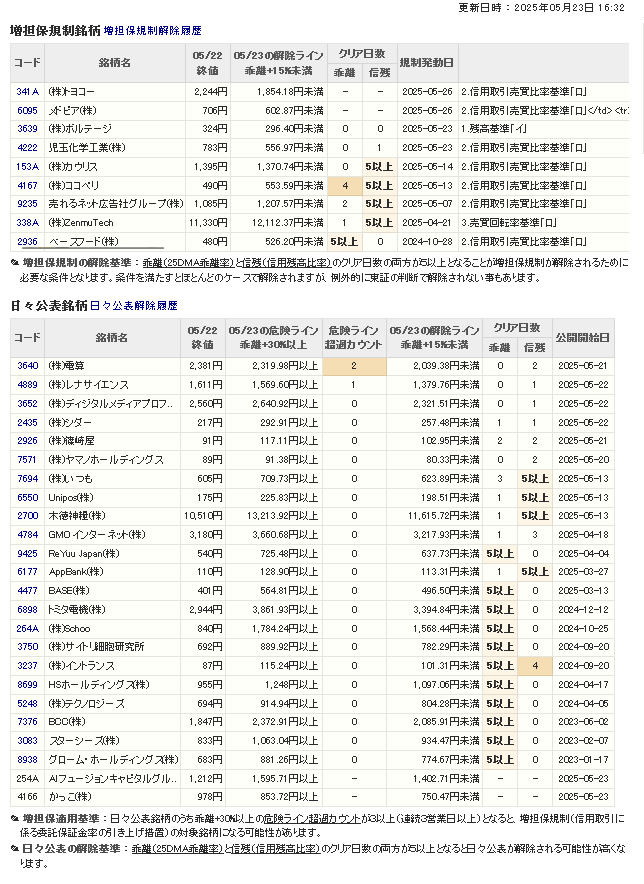The image size is (644, 884).
Task: Open stock code 2700 link
Action: pyautogui.click(x=27, y=516)
